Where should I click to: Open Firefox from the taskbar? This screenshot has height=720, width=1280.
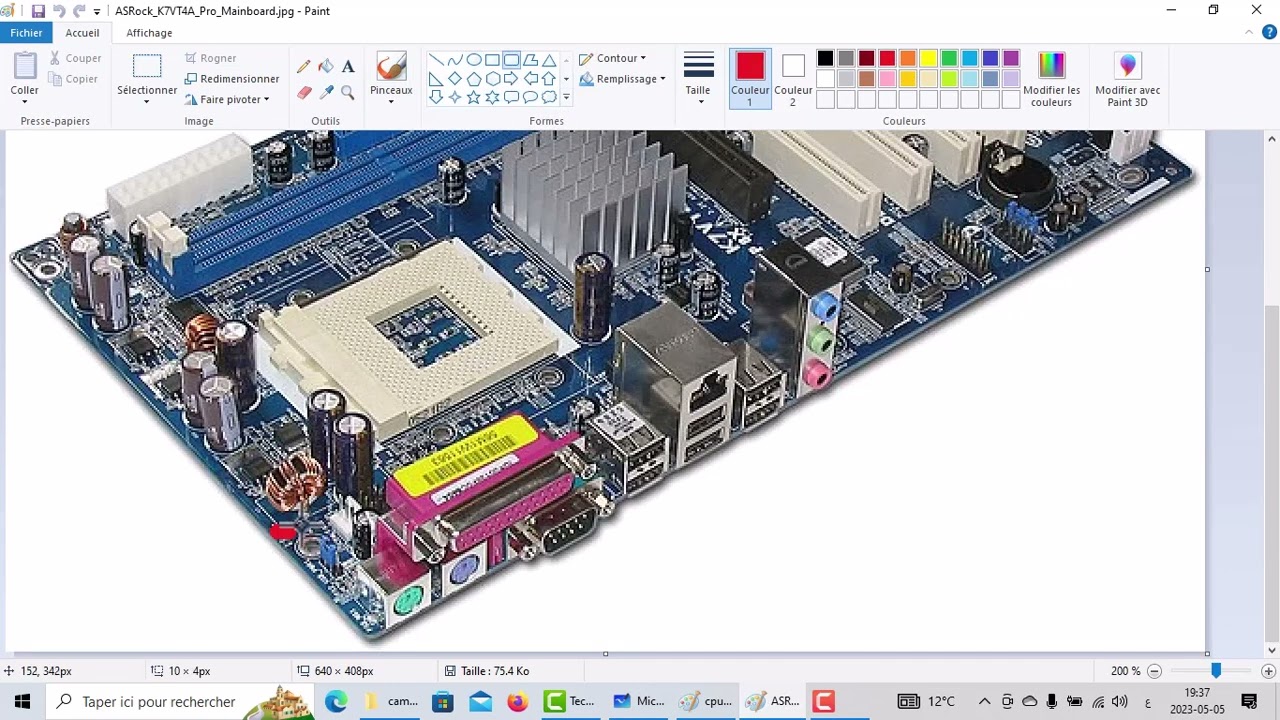517,701
